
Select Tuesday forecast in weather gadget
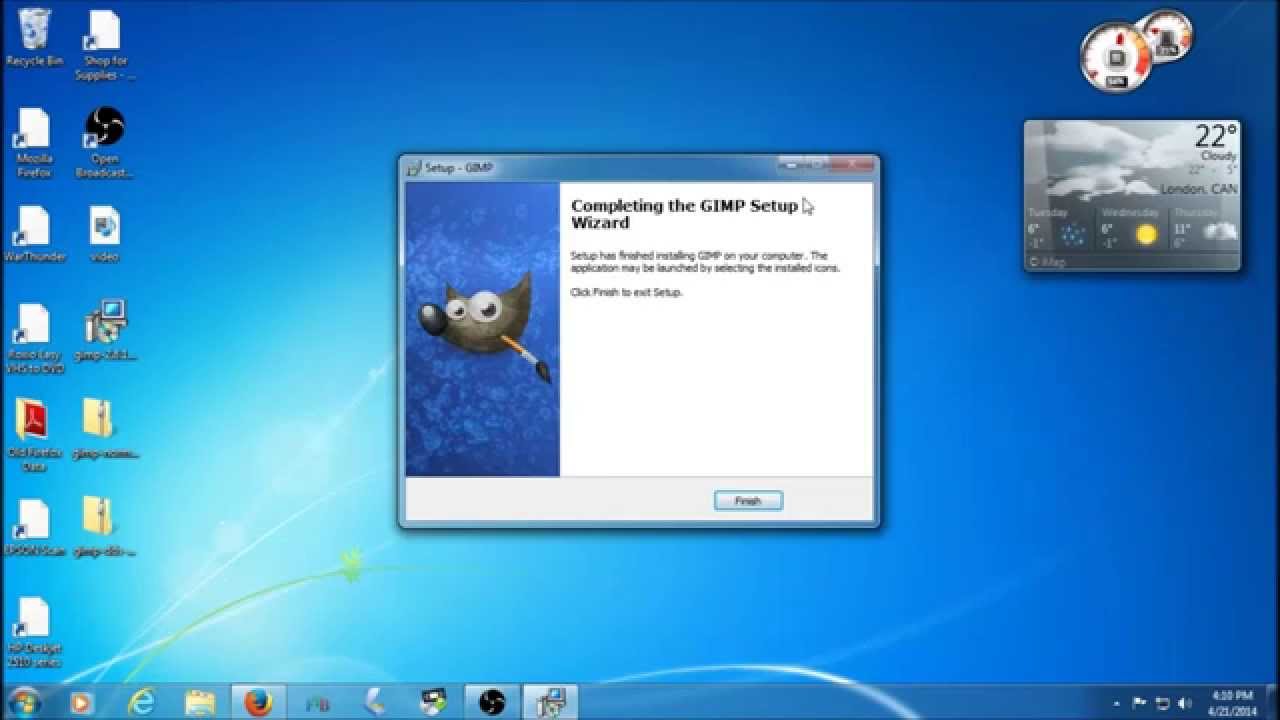[x=1060, y=229]
